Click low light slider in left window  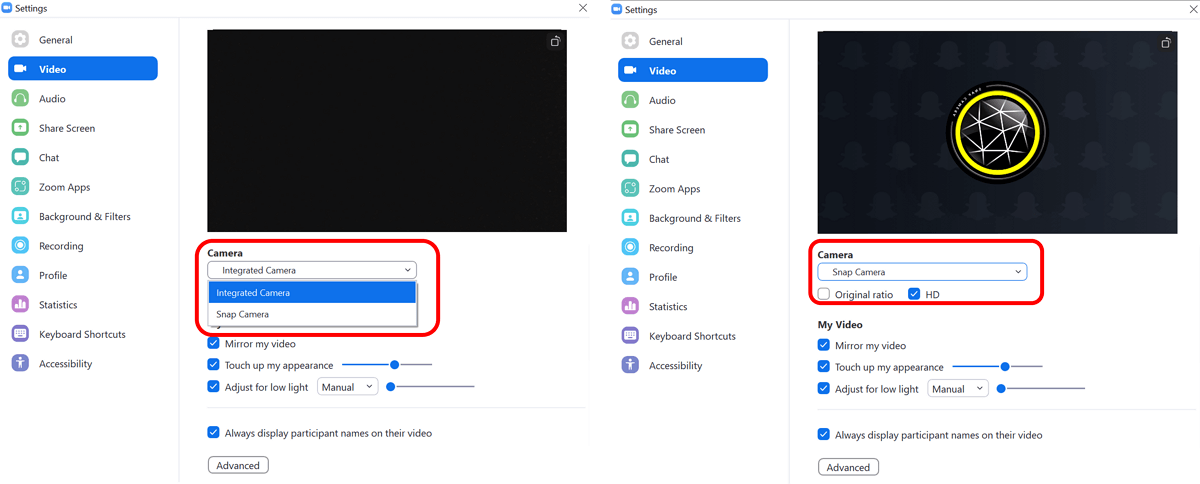tap(430, 386)
